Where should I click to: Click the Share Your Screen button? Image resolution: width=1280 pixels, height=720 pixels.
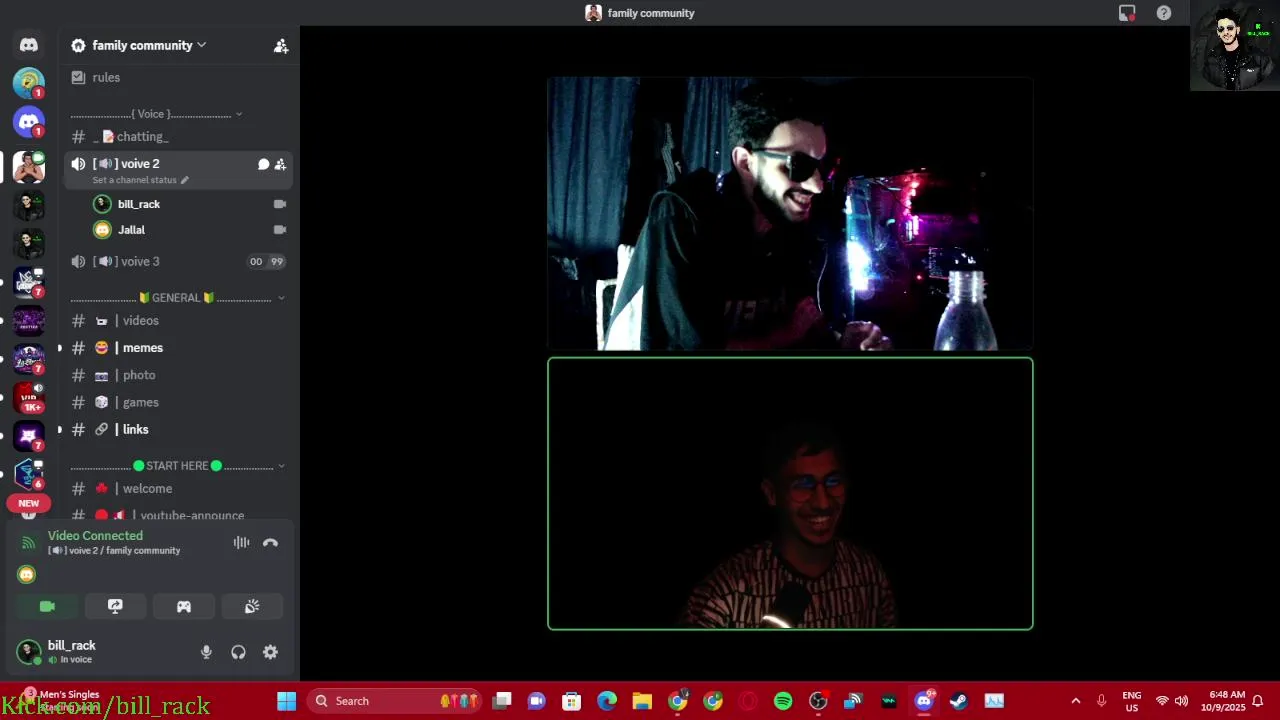(x=115, y=606)
